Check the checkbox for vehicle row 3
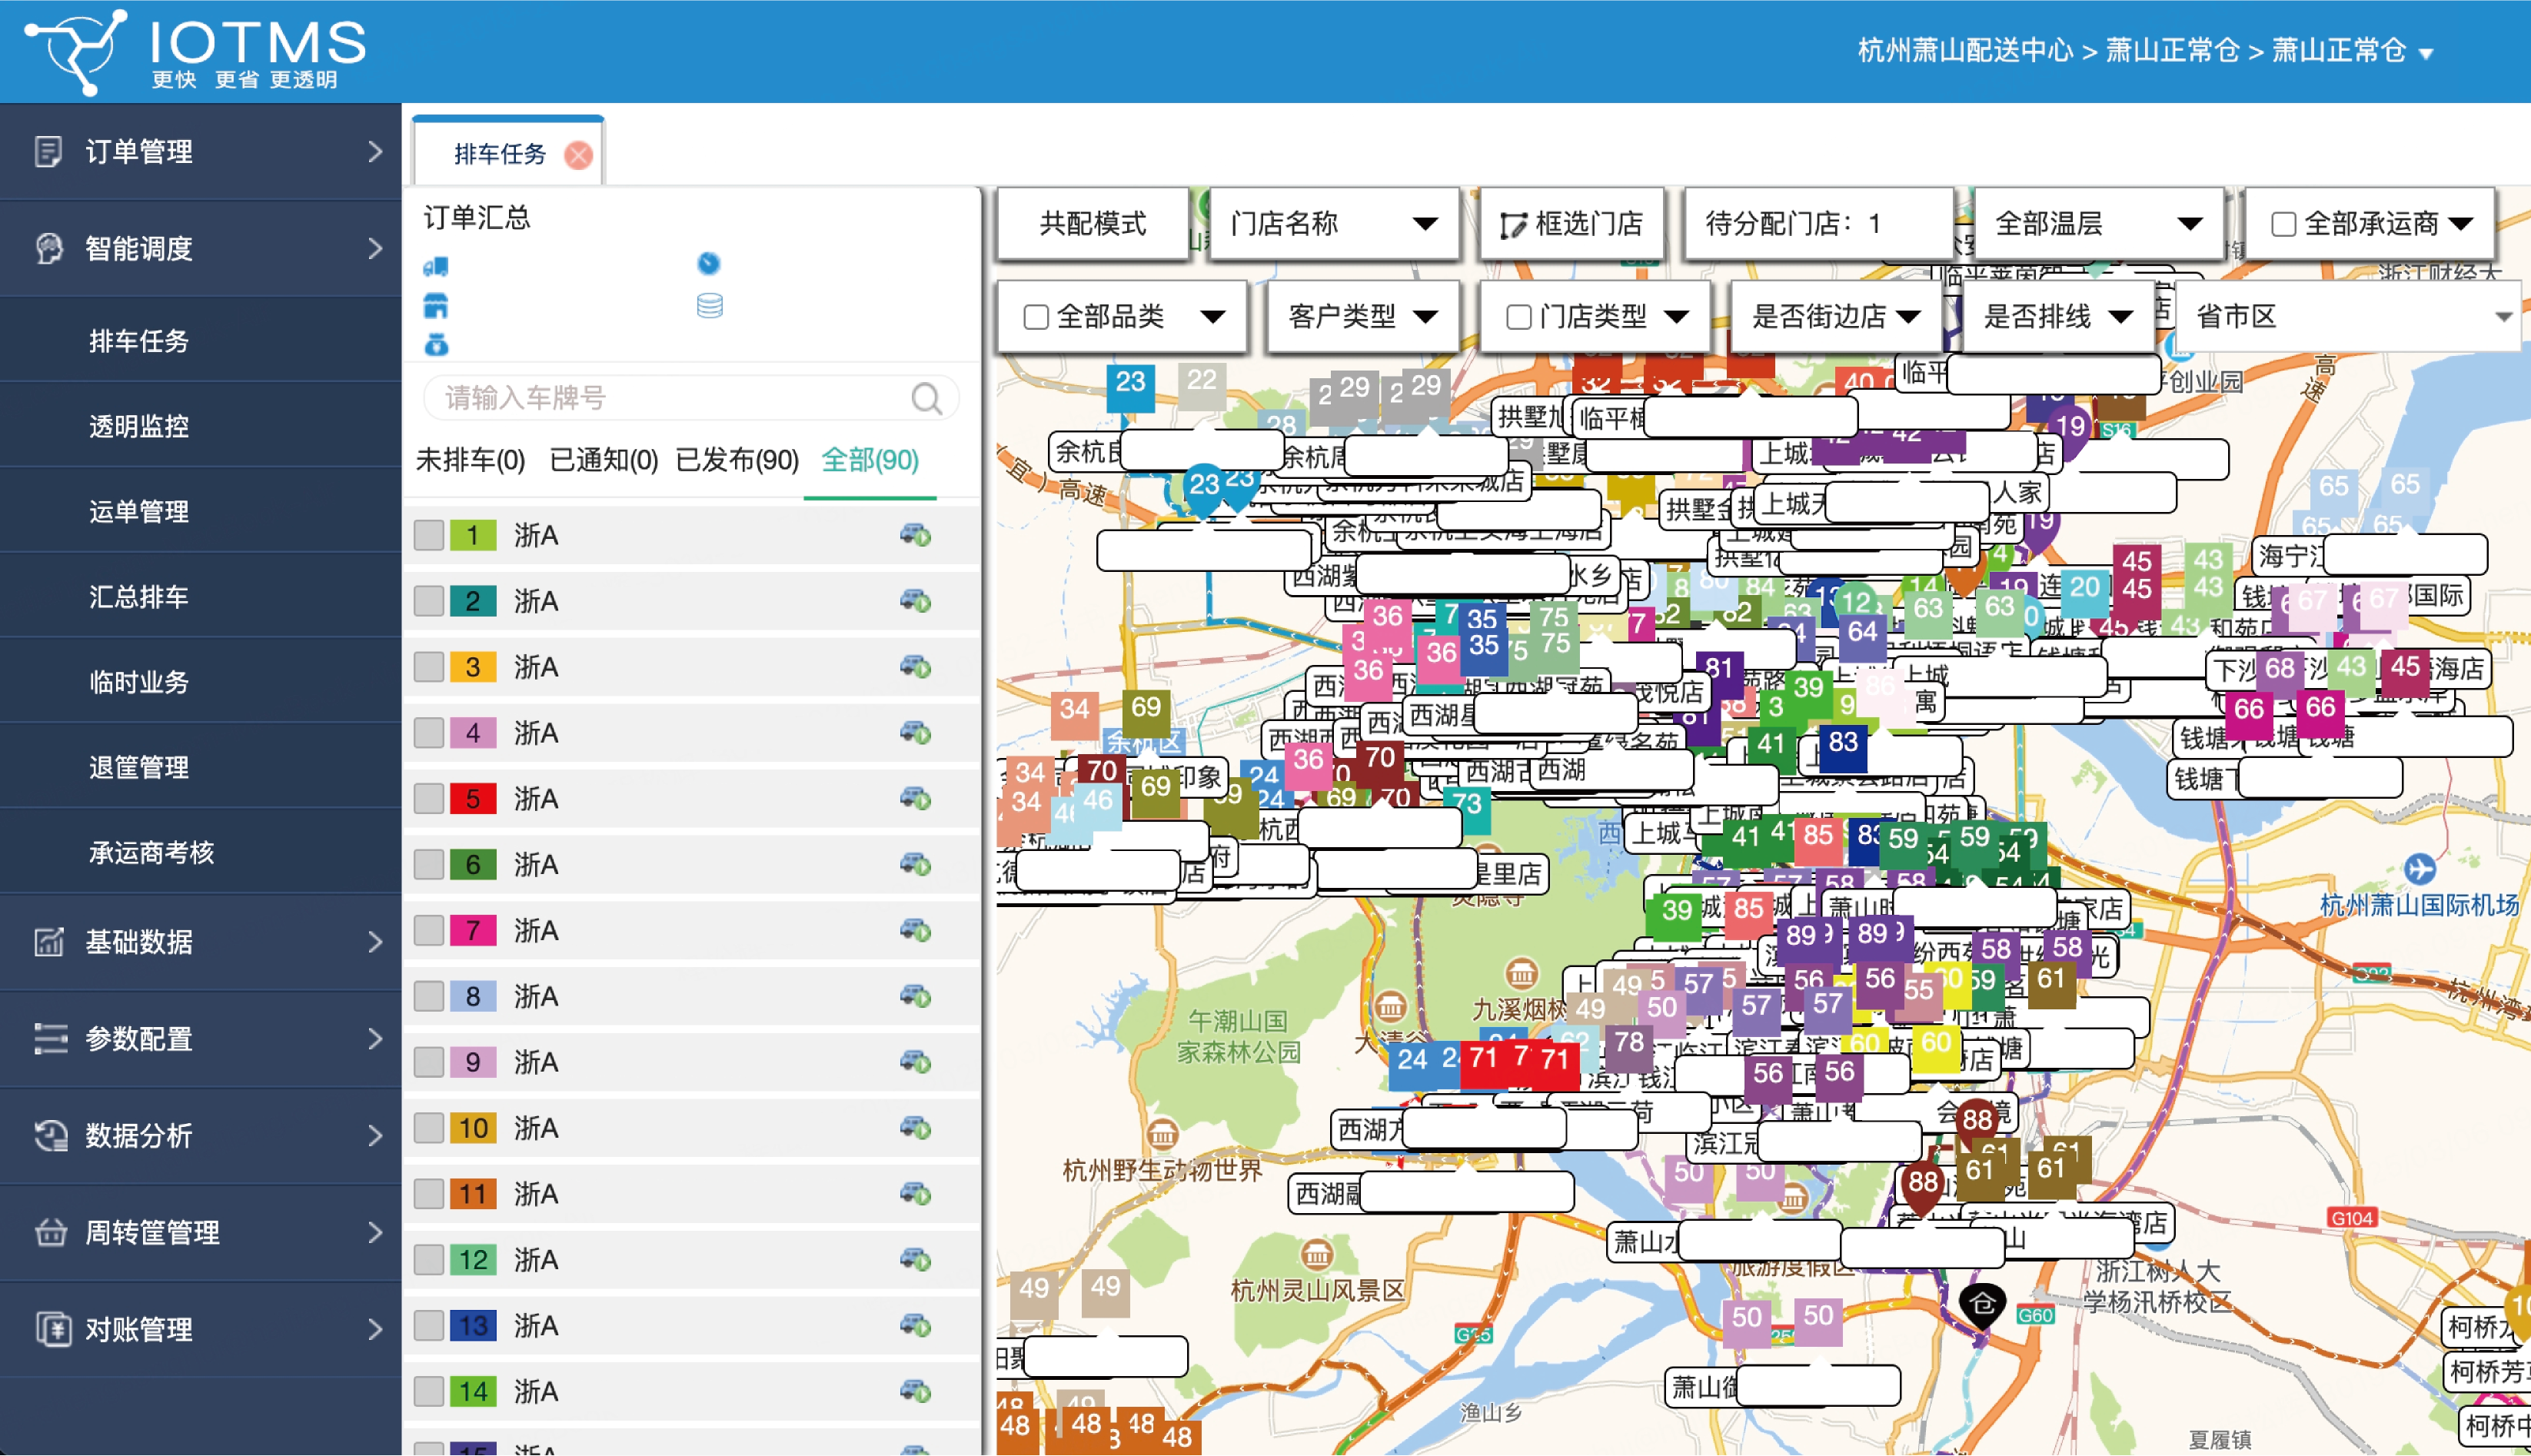Screen dimensions: 2531x1456 pos(429,667)
